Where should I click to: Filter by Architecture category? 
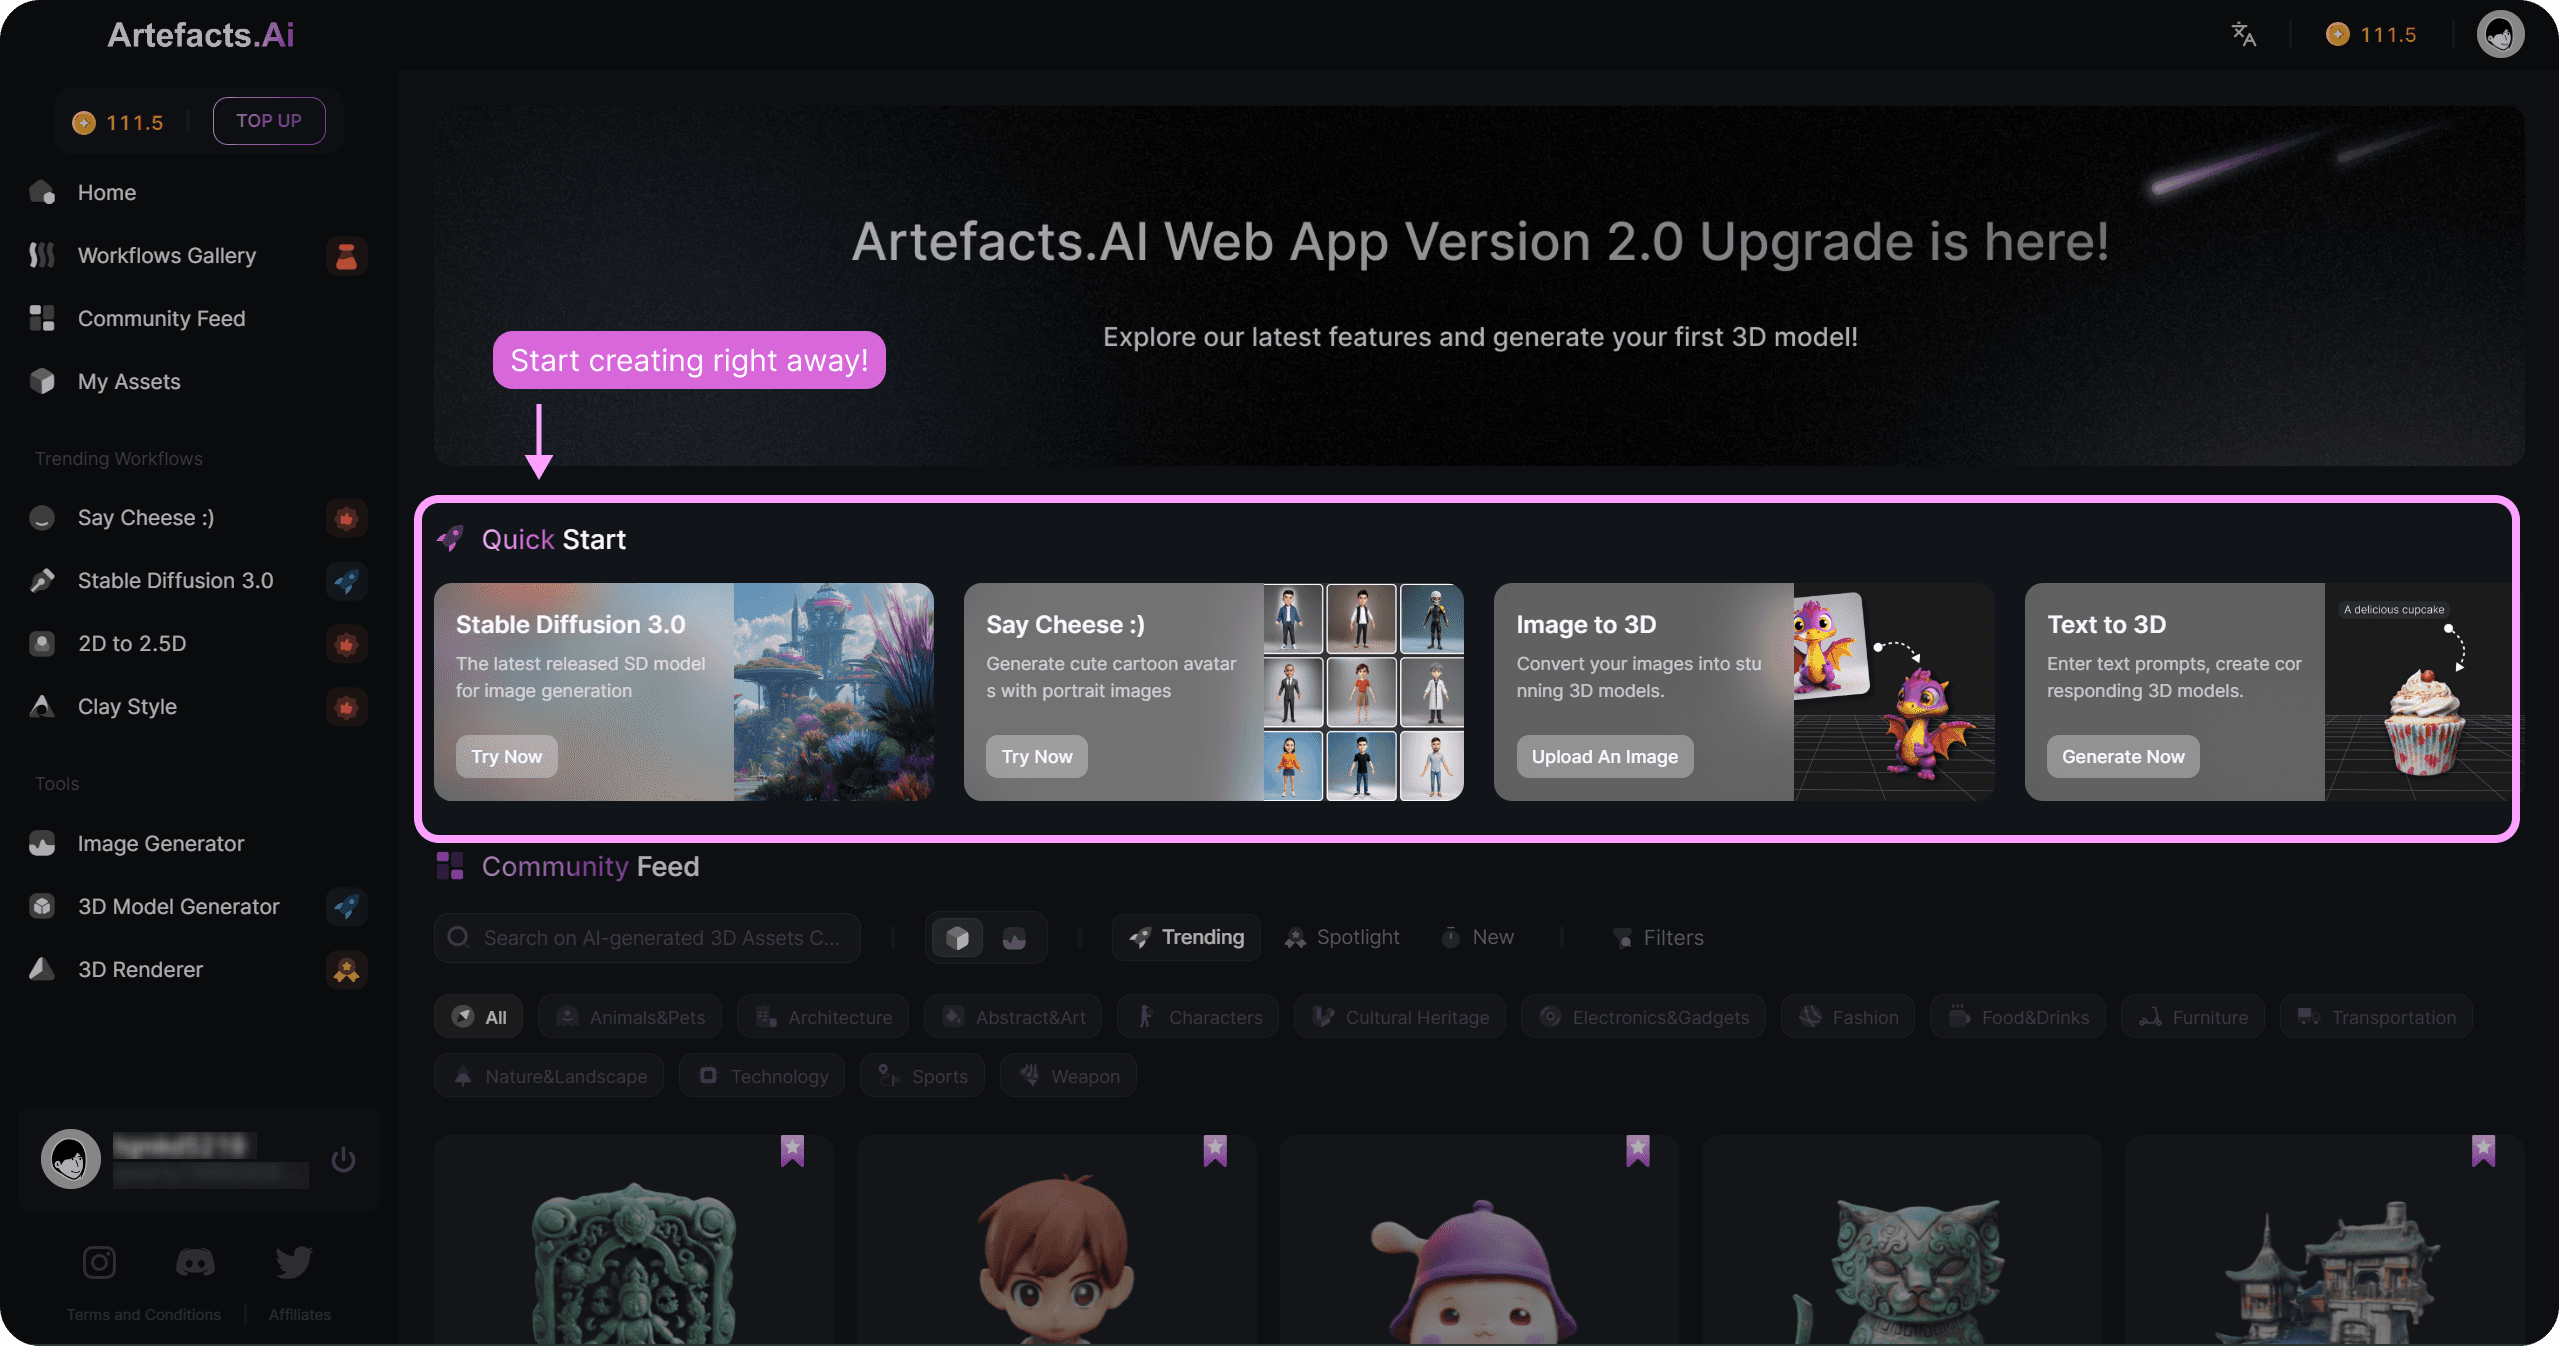tap(823, 1017)
